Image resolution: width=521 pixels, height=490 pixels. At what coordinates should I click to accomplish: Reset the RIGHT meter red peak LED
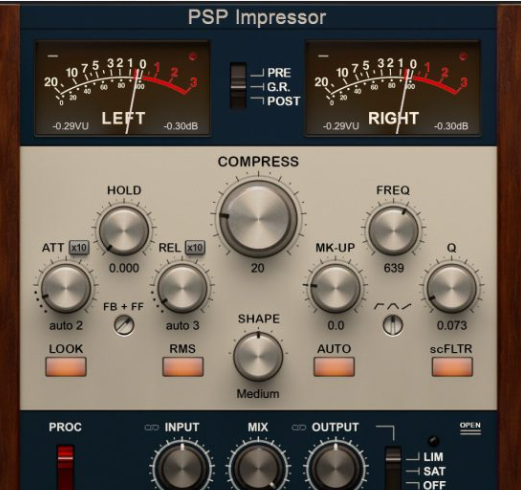[x=463, y=57]
